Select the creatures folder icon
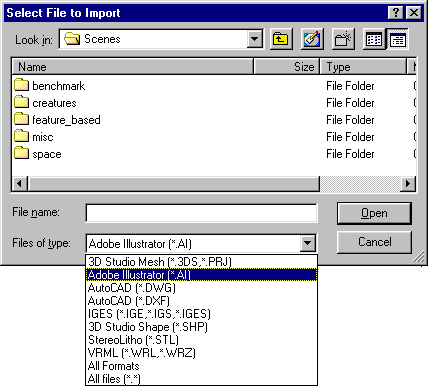Screen dimensions: 428x387 point(22,102)
